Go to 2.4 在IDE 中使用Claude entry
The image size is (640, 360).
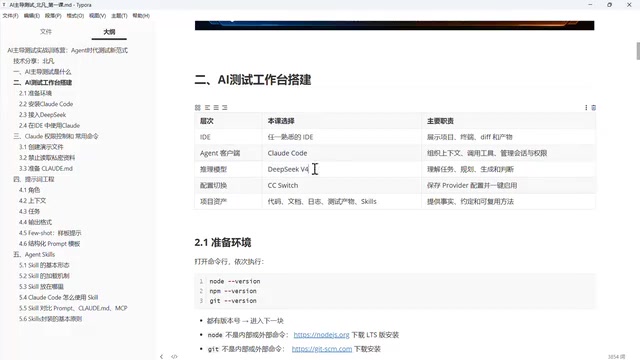49,125
